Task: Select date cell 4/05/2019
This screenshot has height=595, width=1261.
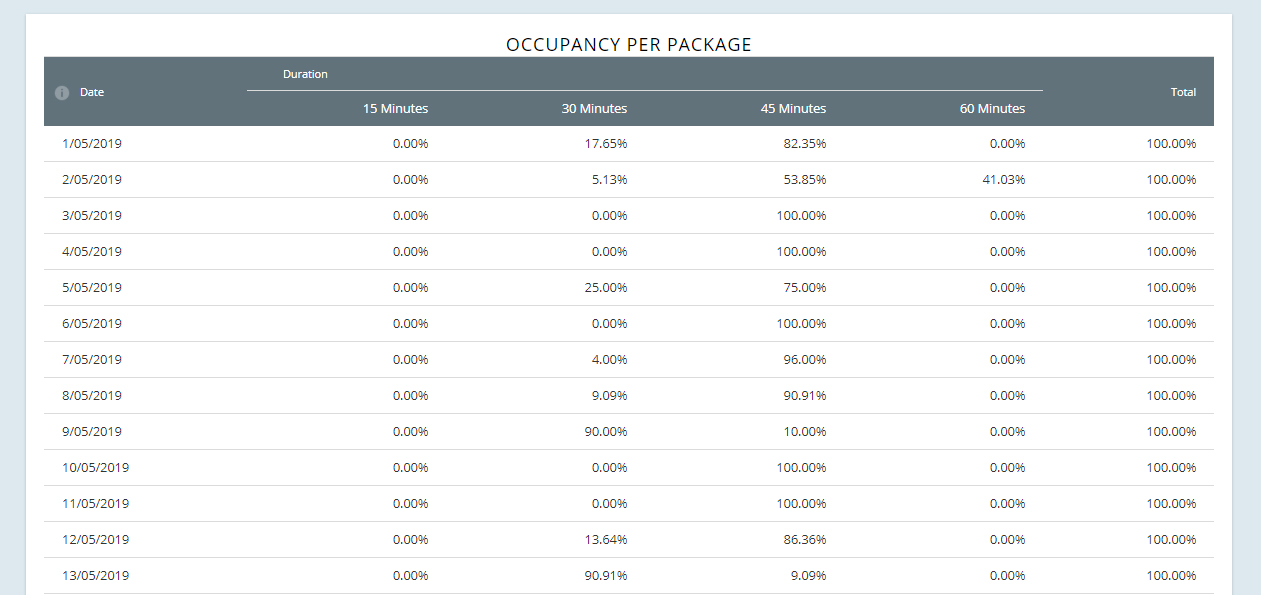Action: click(x=92, y=252)
